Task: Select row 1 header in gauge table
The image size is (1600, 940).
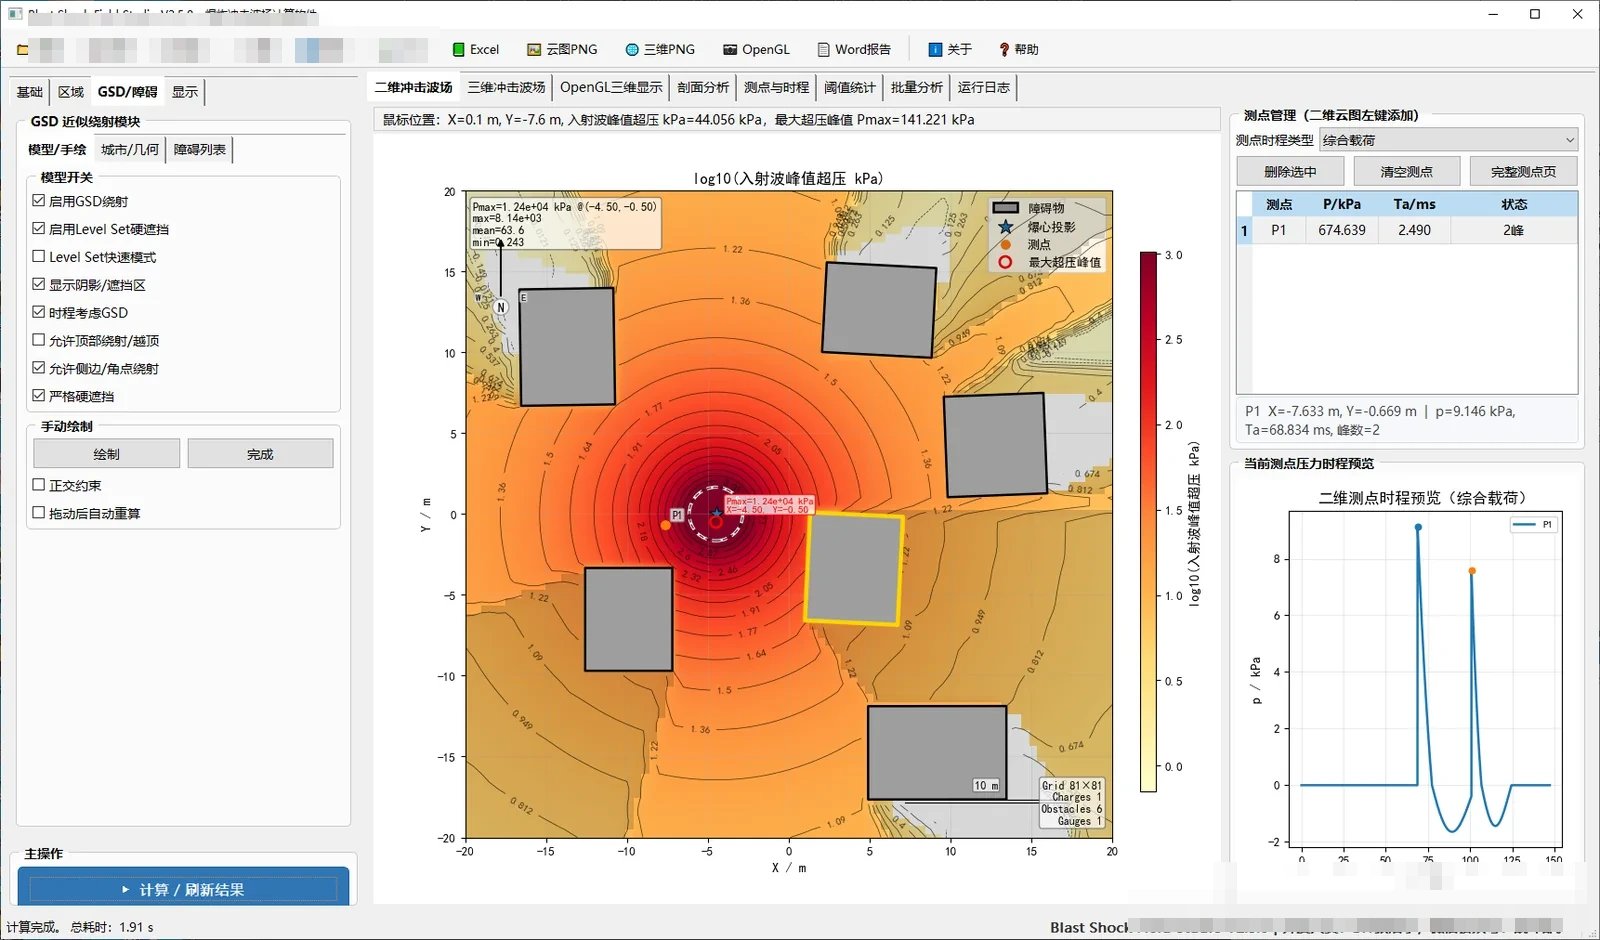Action: (1245, 230)
